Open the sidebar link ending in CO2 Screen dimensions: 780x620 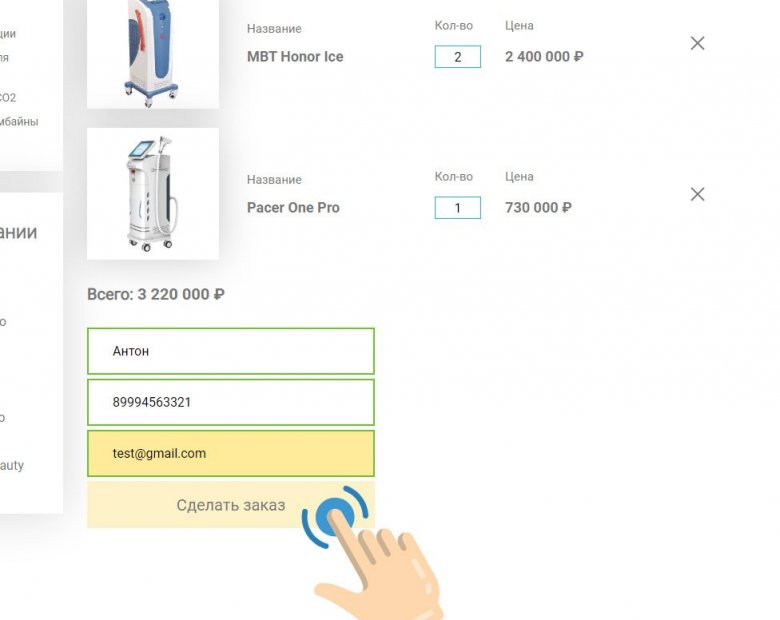[x=8, y=98]
